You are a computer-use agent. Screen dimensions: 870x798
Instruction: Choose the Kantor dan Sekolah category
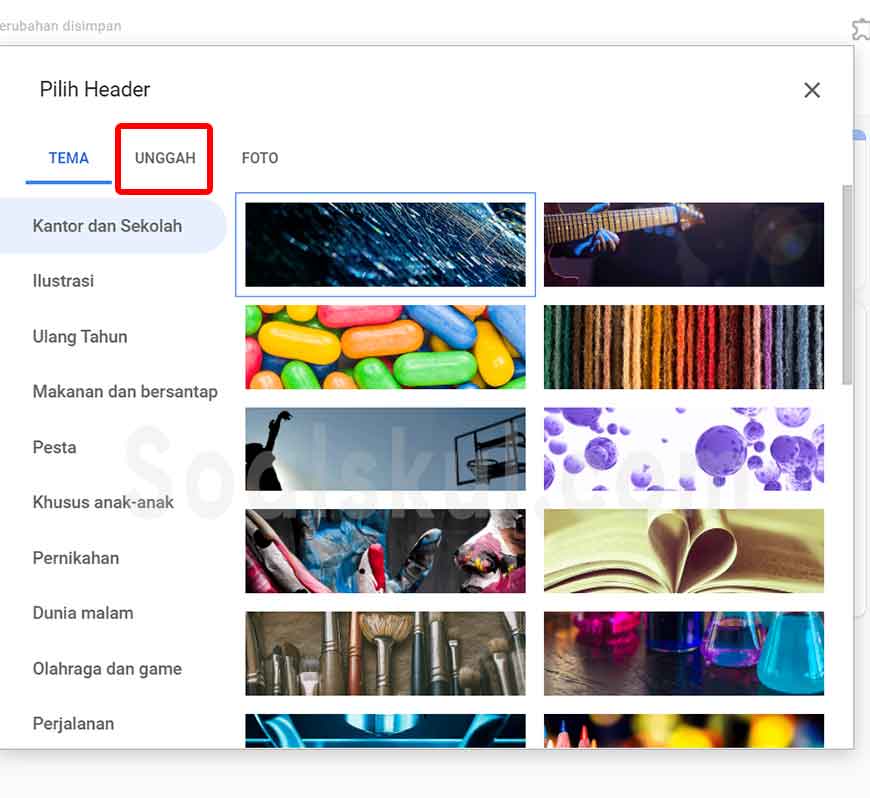[x=108, y=226]
